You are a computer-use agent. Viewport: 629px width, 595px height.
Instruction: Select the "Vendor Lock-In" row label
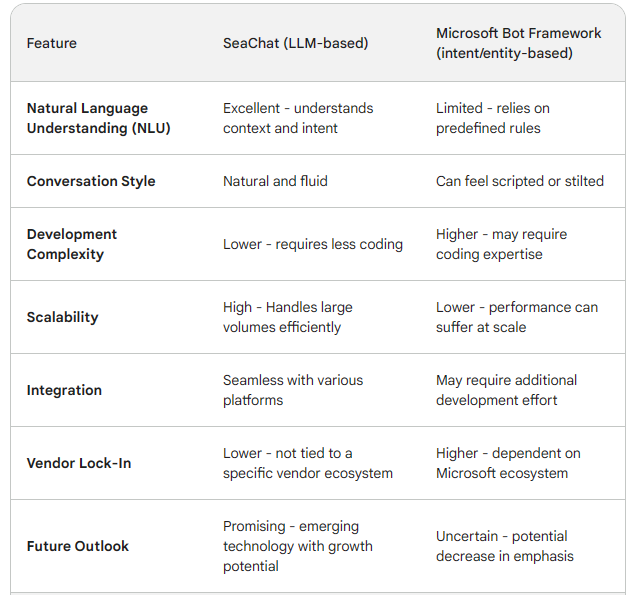click(79, 463)
